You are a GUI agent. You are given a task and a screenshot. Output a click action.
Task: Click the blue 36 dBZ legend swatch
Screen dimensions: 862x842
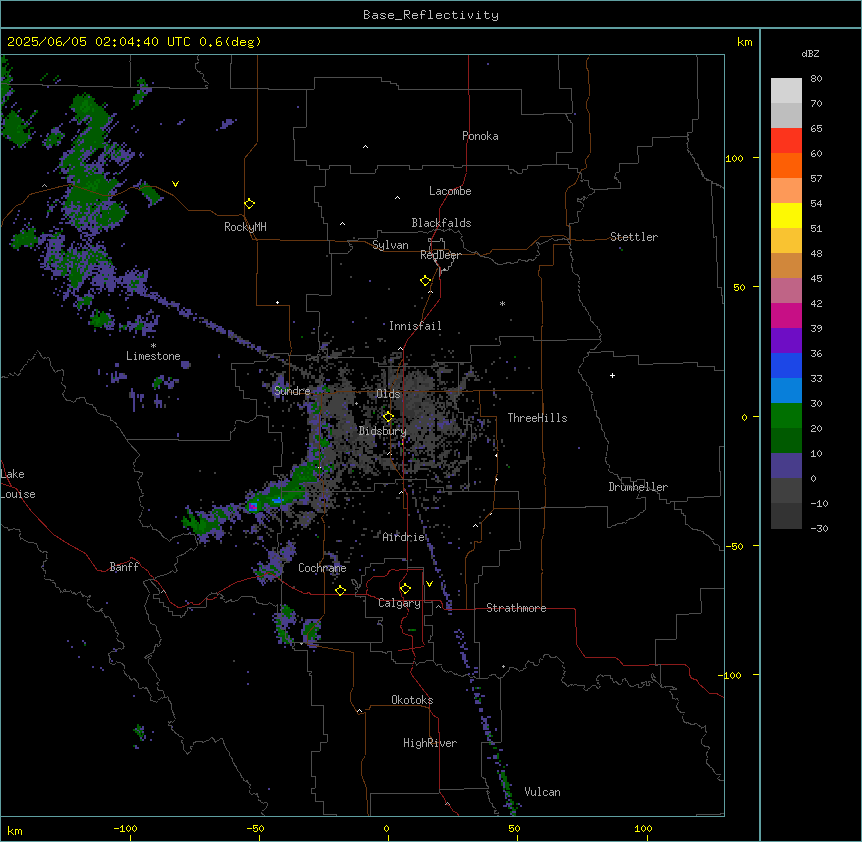(x=786, y=365)
